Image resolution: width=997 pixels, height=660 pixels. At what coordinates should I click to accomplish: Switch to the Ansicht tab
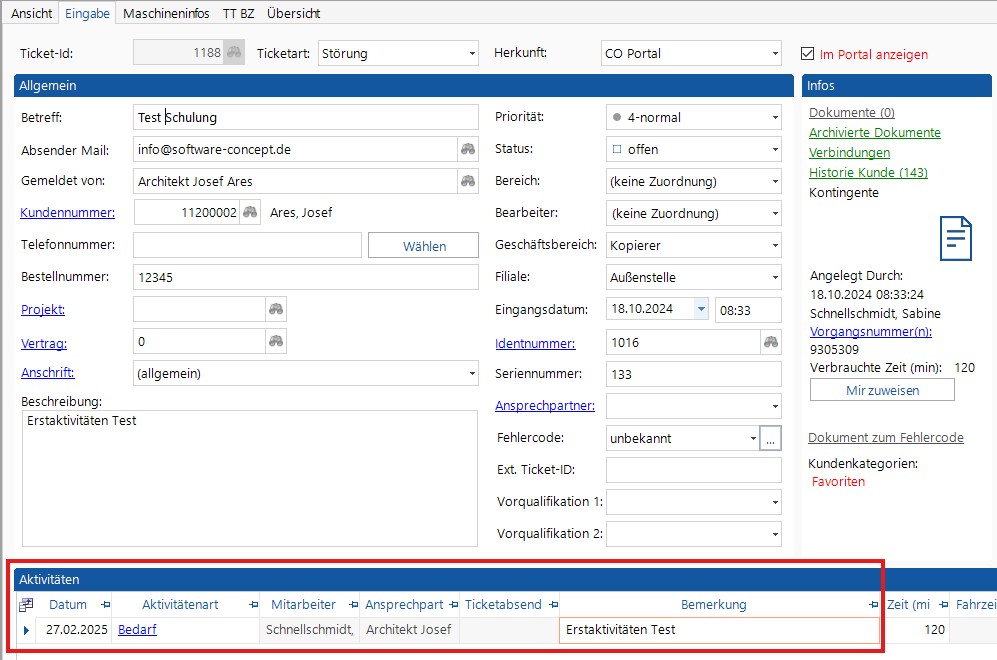click(x=32, y=13)
